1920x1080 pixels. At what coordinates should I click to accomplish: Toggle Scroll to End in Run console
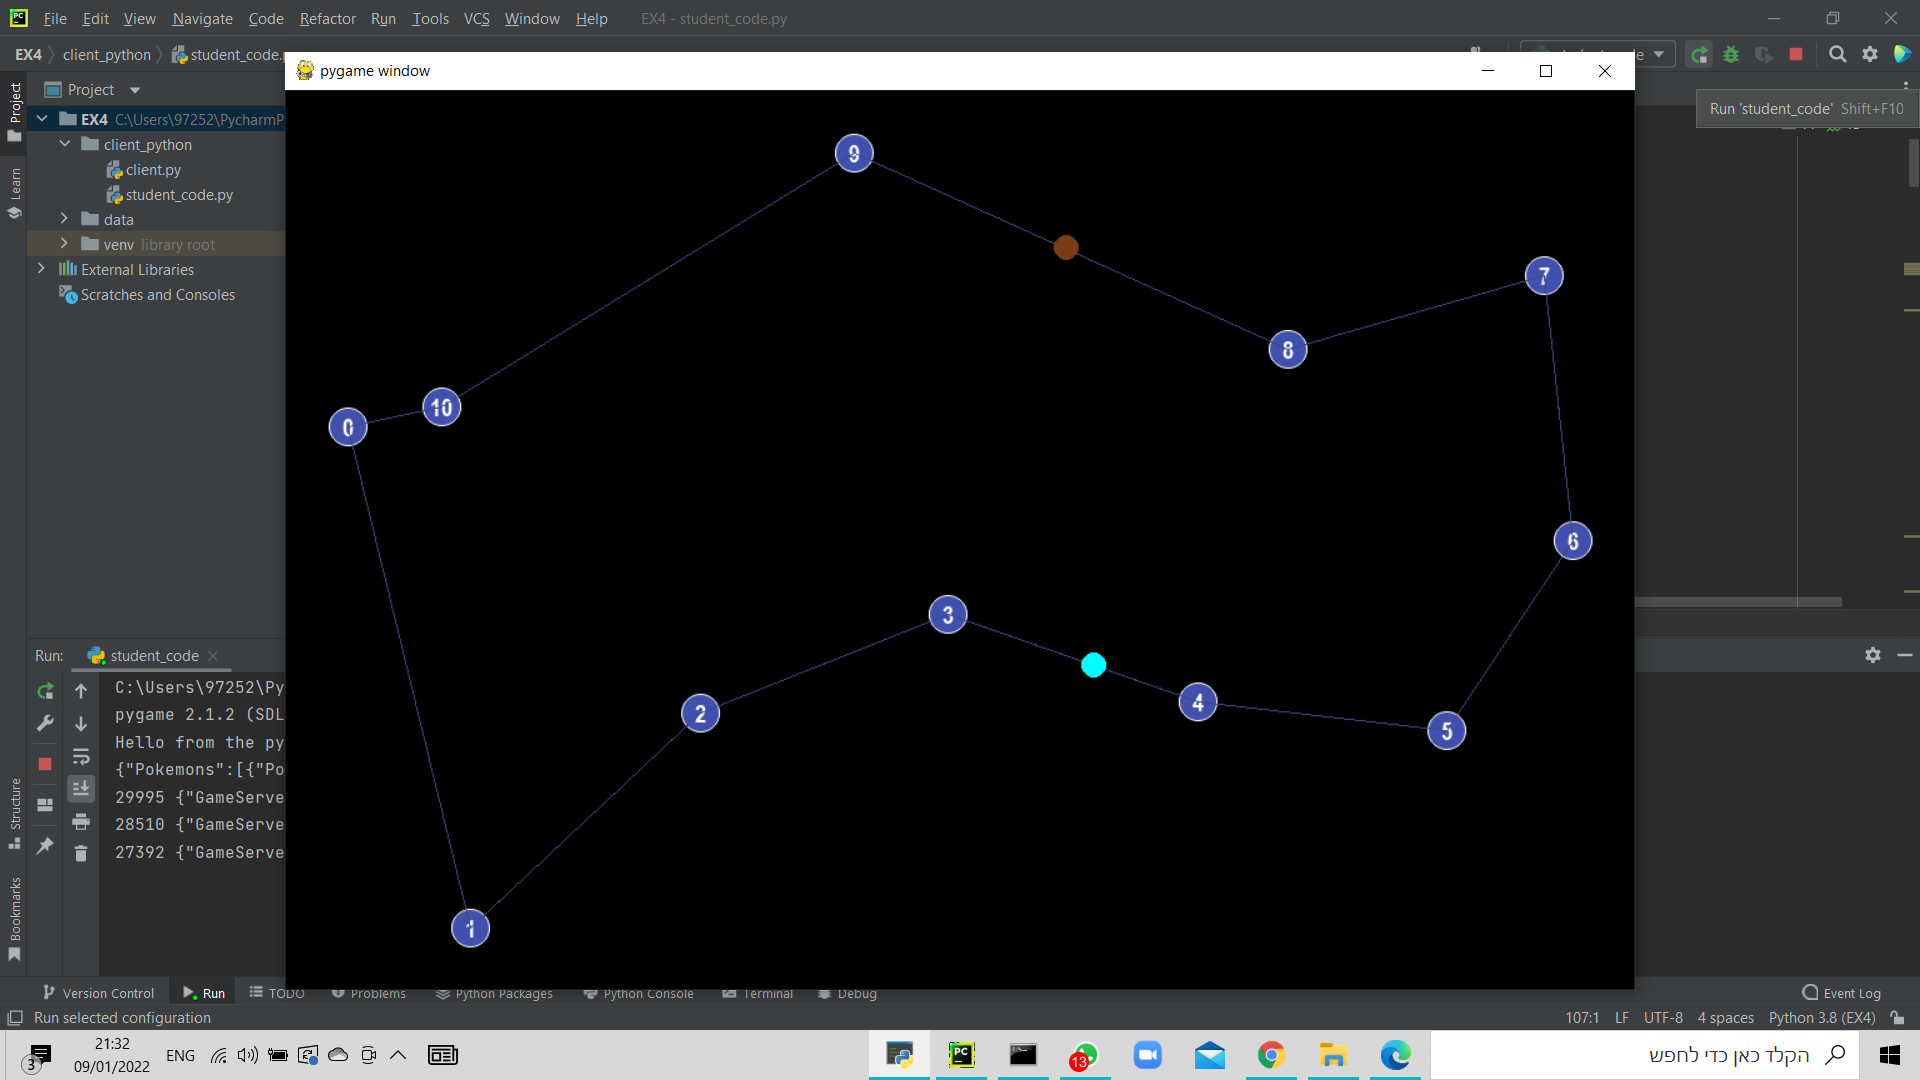(81, 788)
